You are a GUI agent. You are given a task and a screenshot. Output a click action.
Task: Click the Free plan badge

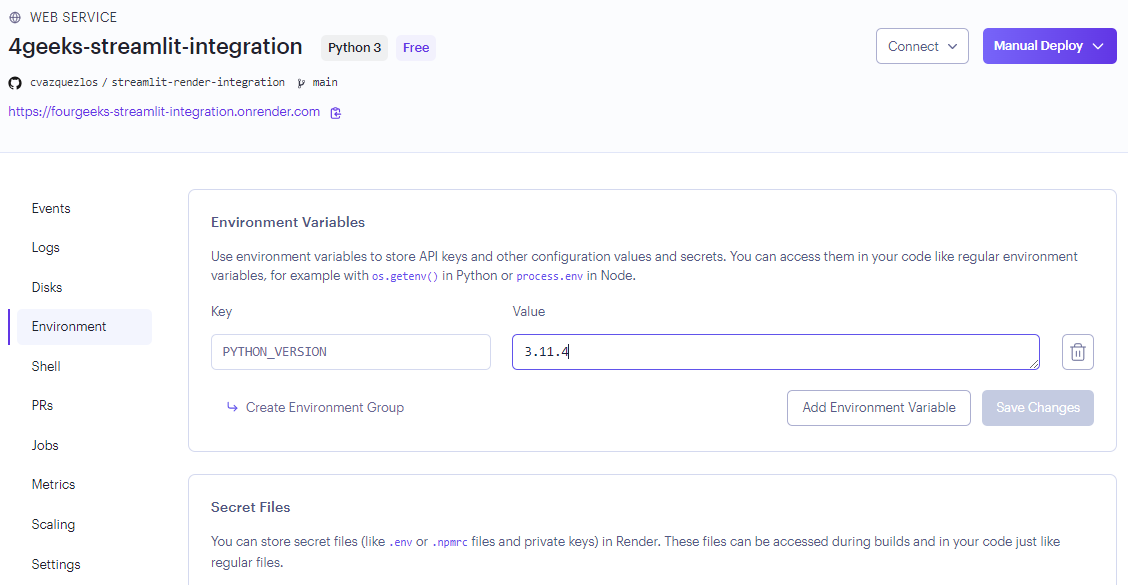pos(416,47)
